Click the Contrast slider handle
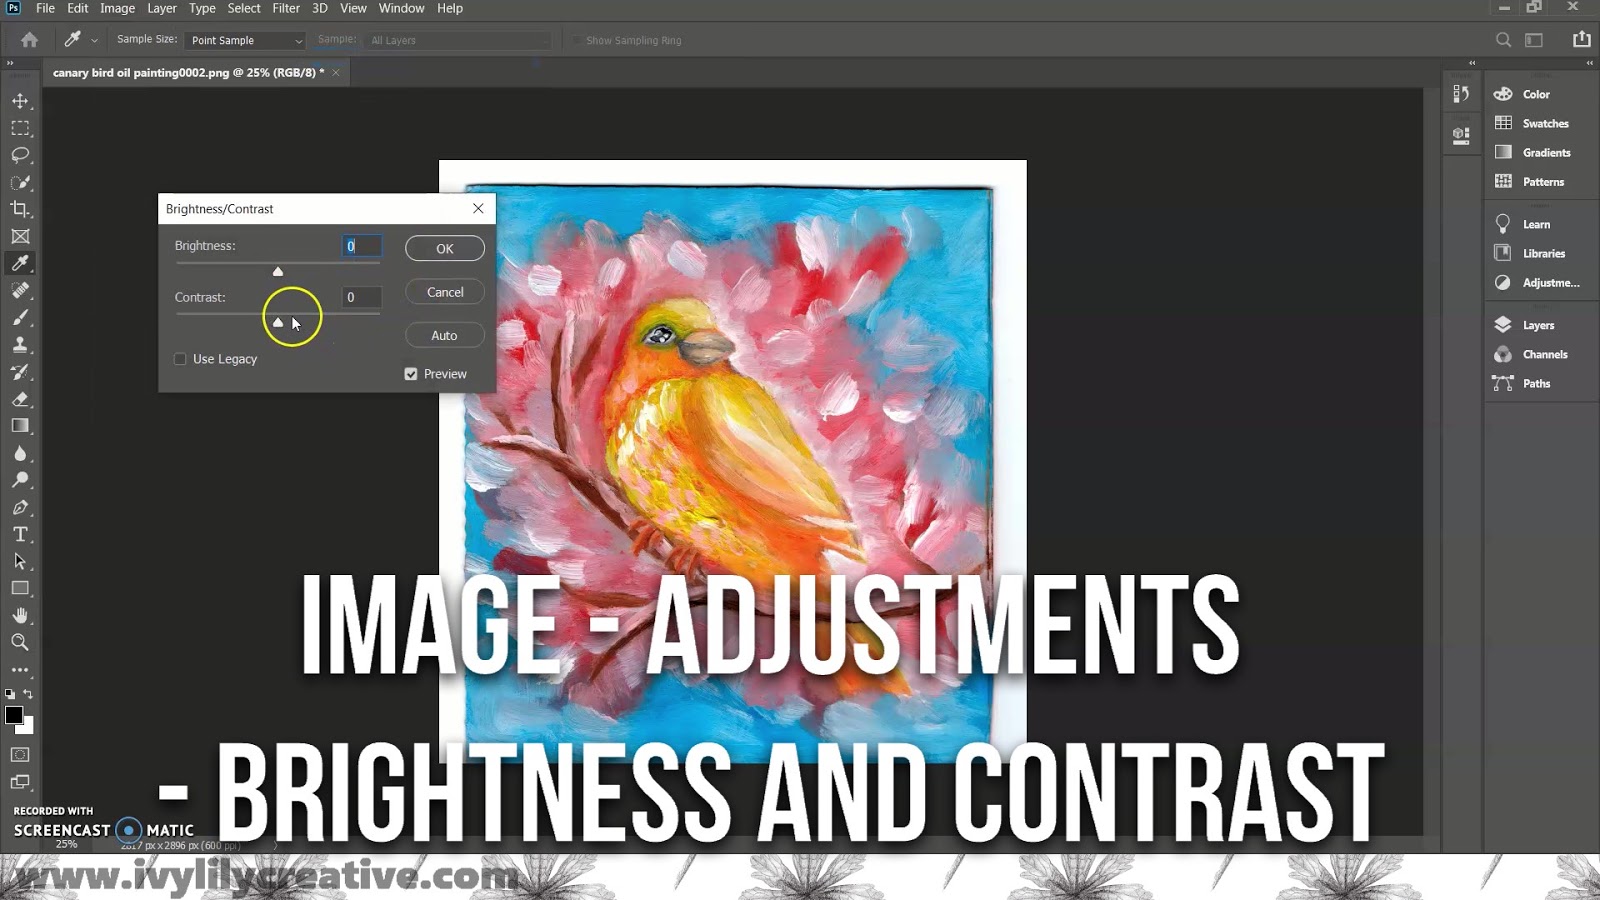This screenshot has height=900, width=1600. 278,322
